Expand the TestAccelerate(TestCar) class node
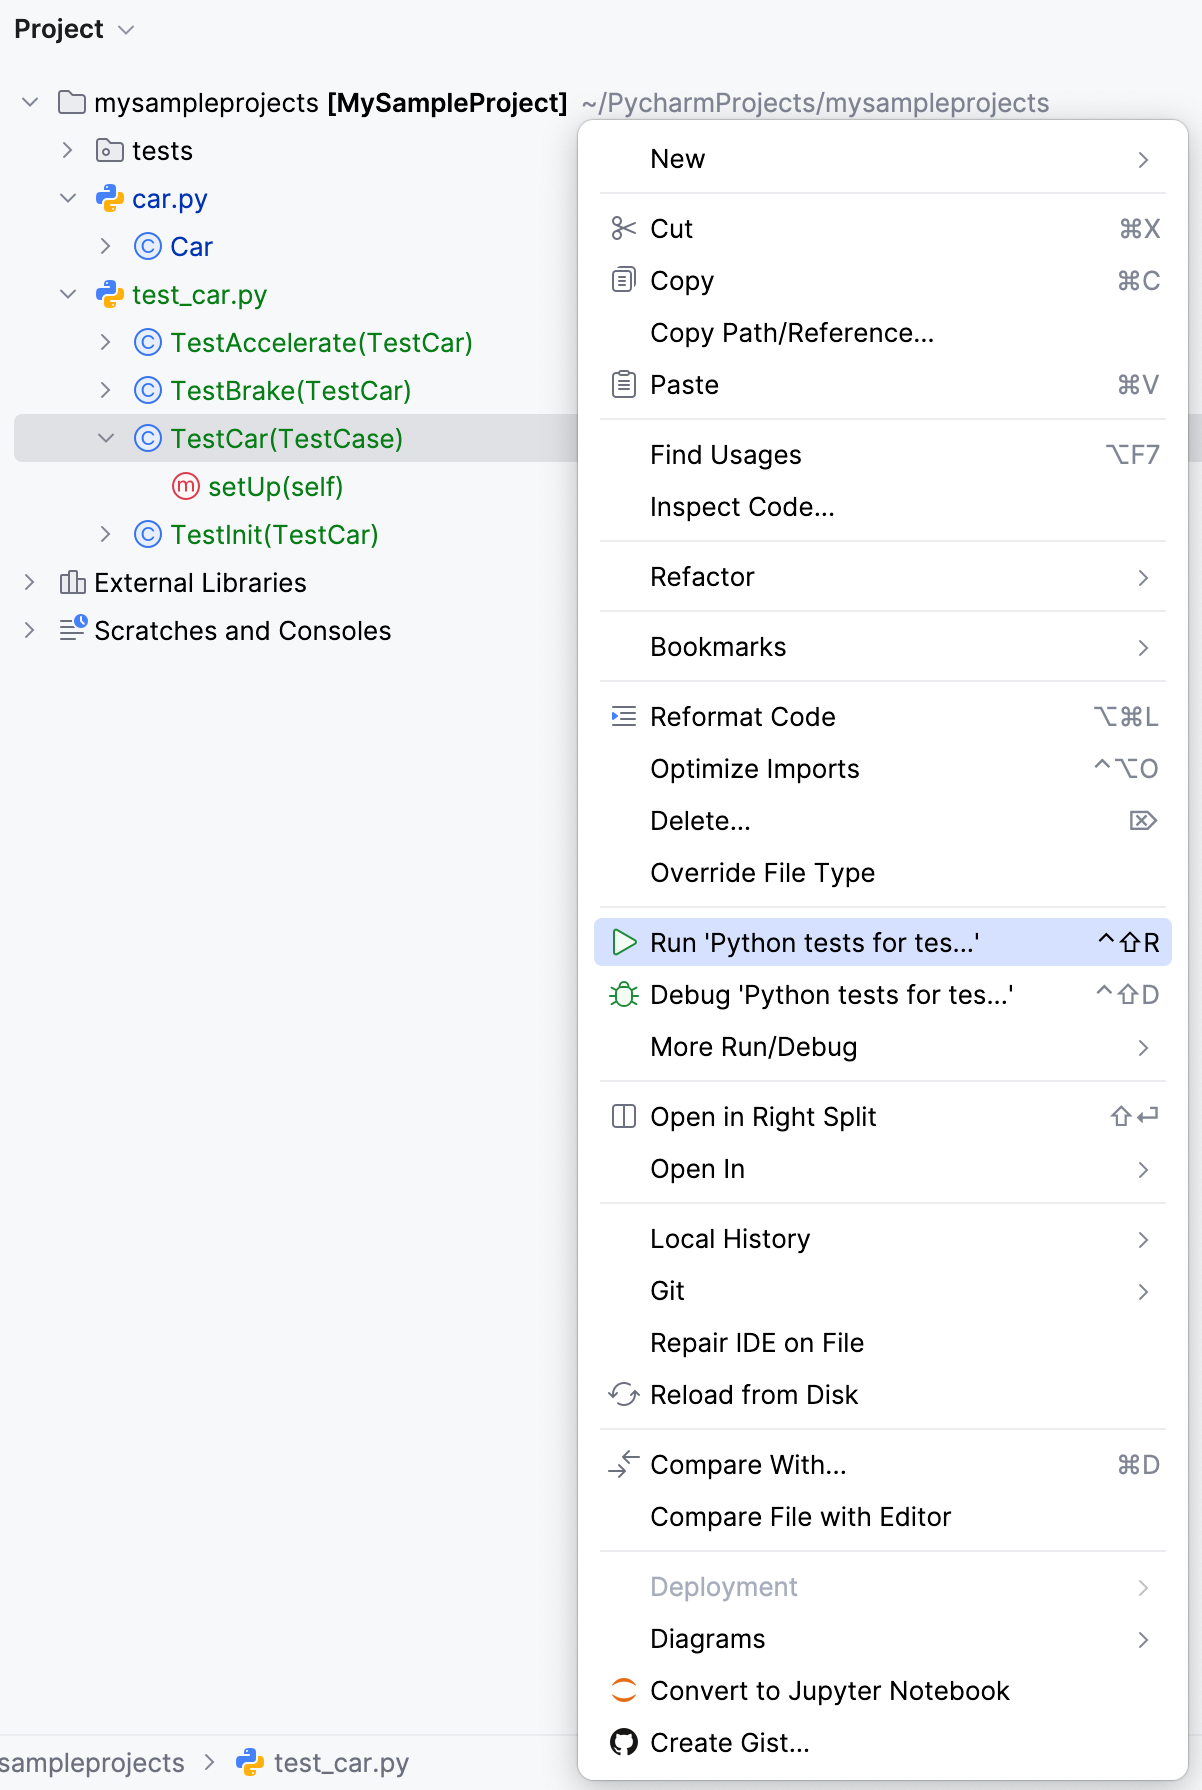The width and height of the screenshot is (1202, 1790). (106, 342)
